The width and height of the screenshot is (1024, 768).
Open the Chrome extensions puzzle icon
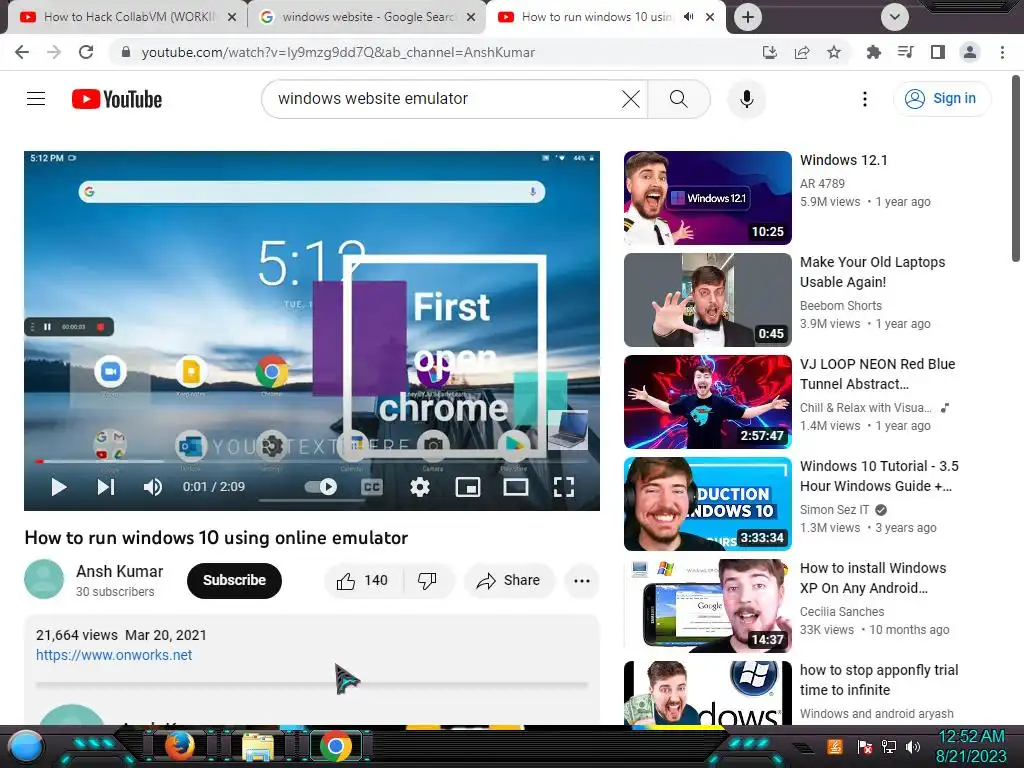pyautogui.click(x=873, y=52)
